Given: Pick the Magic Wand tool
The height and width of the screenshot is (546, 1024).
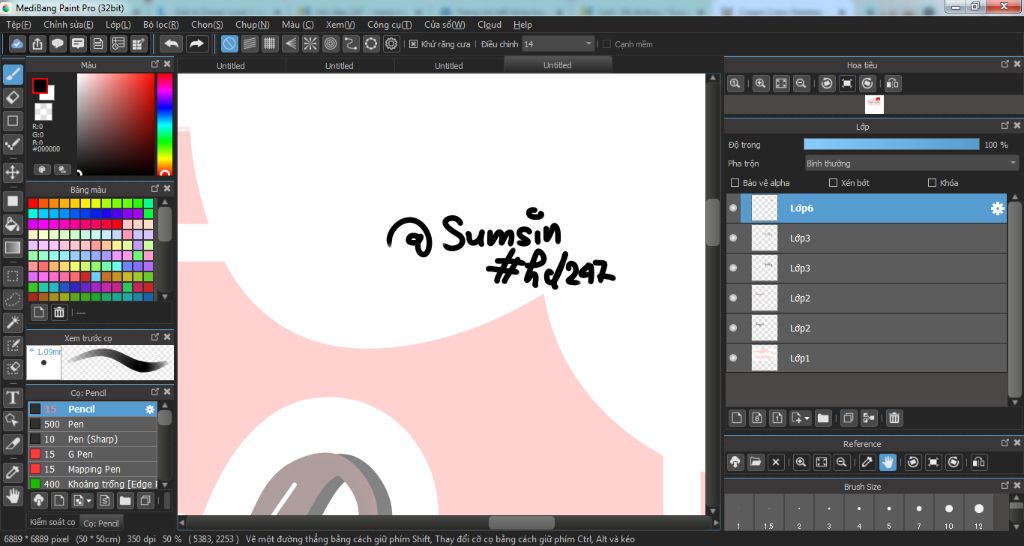Looking at the screenshot, I should pos(12,322).
